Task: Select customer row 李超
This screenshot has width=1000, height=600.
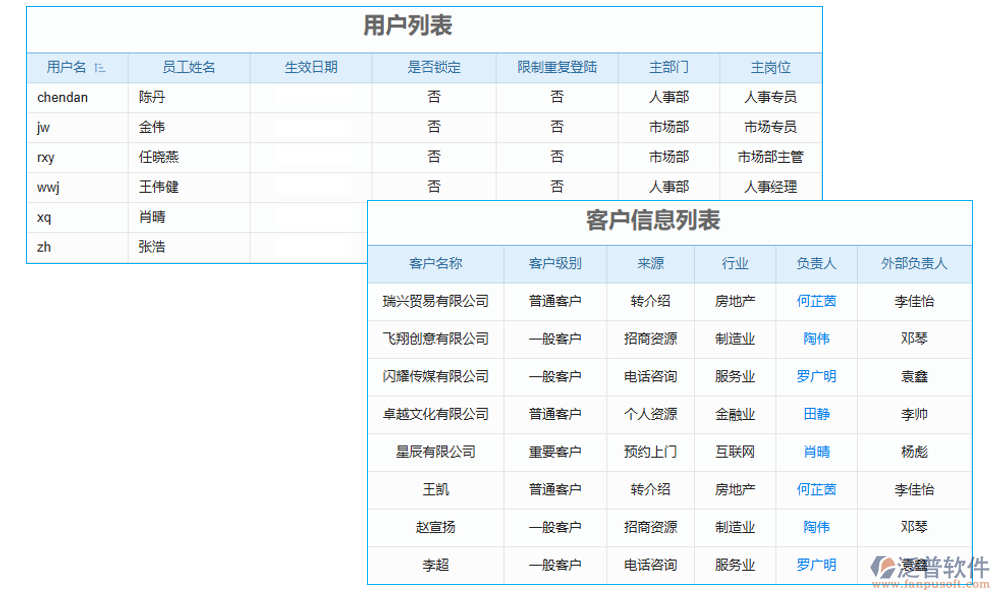Action: [x=435, y=565]
